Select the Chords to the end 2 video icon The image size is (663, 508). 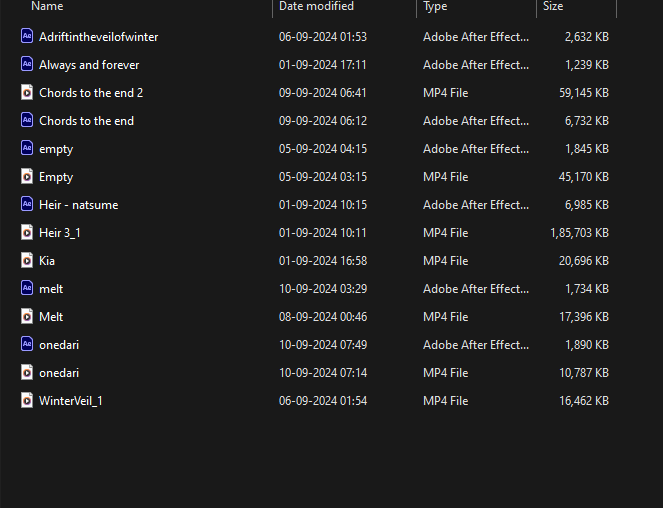click(x=27, y=92)
